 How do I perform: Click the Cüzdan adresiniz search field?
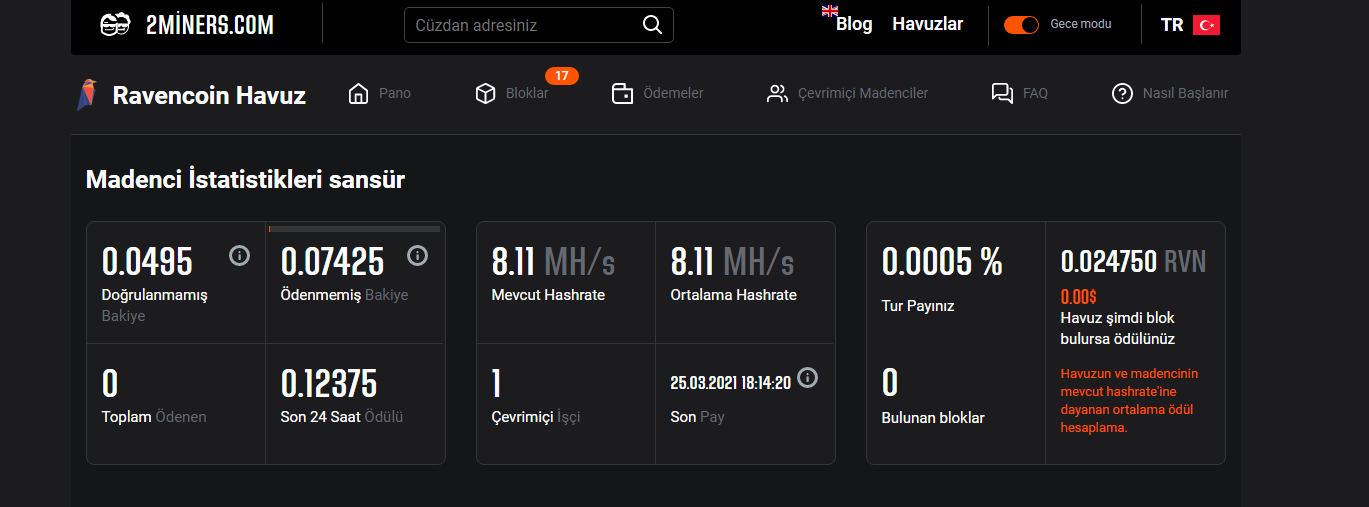tap(539, 25)
